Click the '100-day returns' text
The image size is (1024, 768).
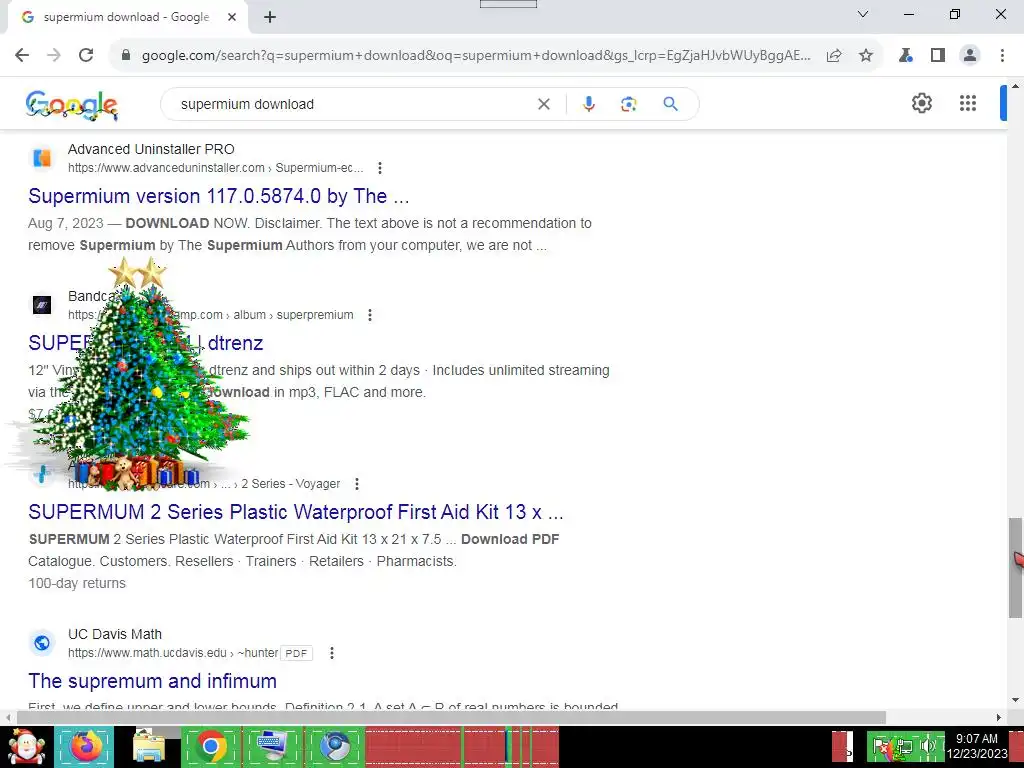click(x=77, y=584)
